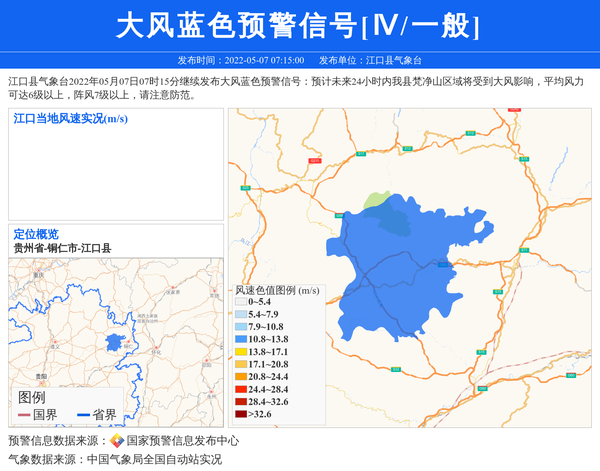Select the 5.4~7.9 legend color
The image size is (600, 471).
(240, 314)
